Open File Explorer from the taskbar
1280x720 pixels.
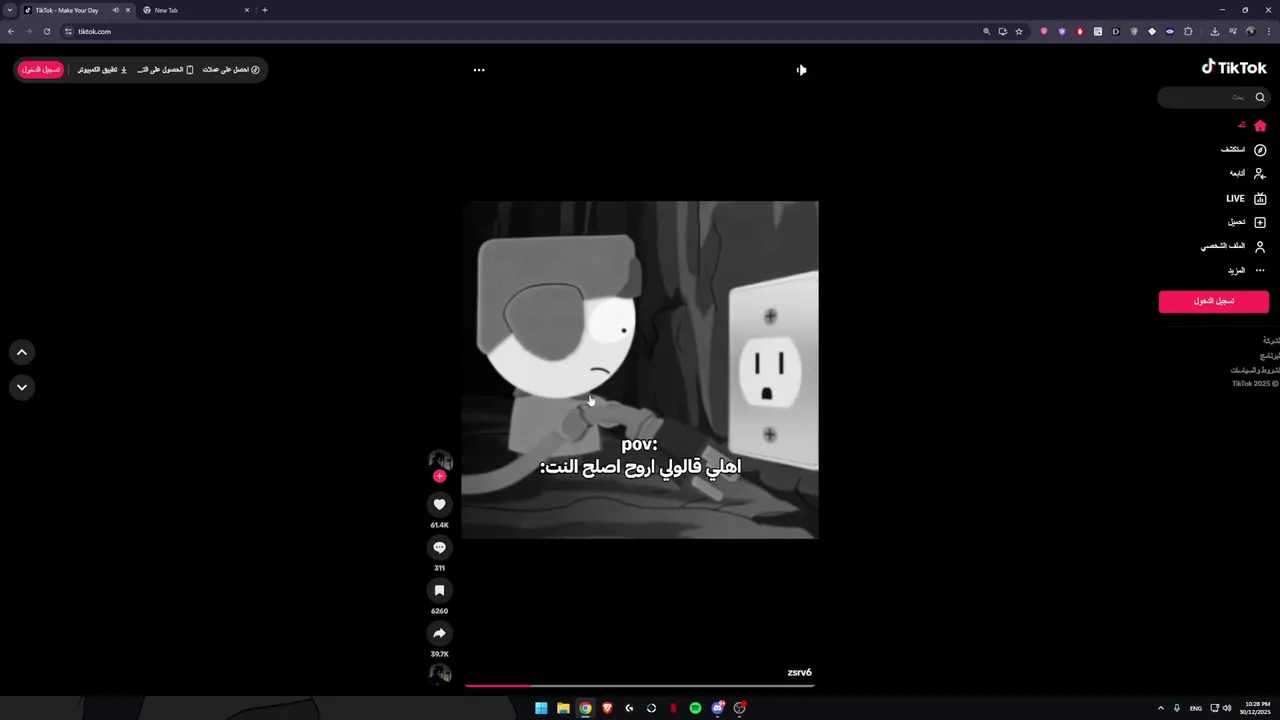pos(563,708)
